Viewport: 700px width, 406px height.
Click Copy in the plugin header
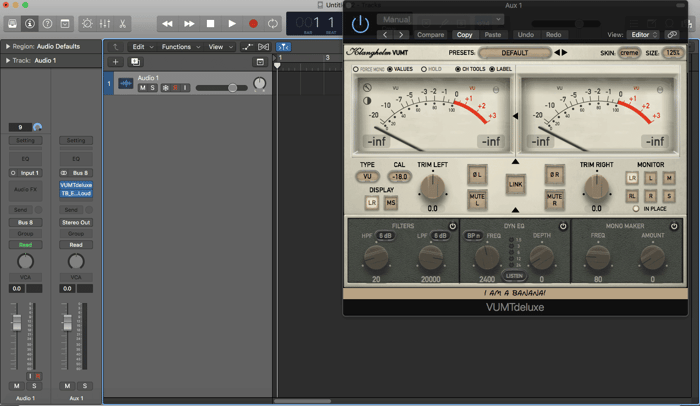[x=464, y=34]
